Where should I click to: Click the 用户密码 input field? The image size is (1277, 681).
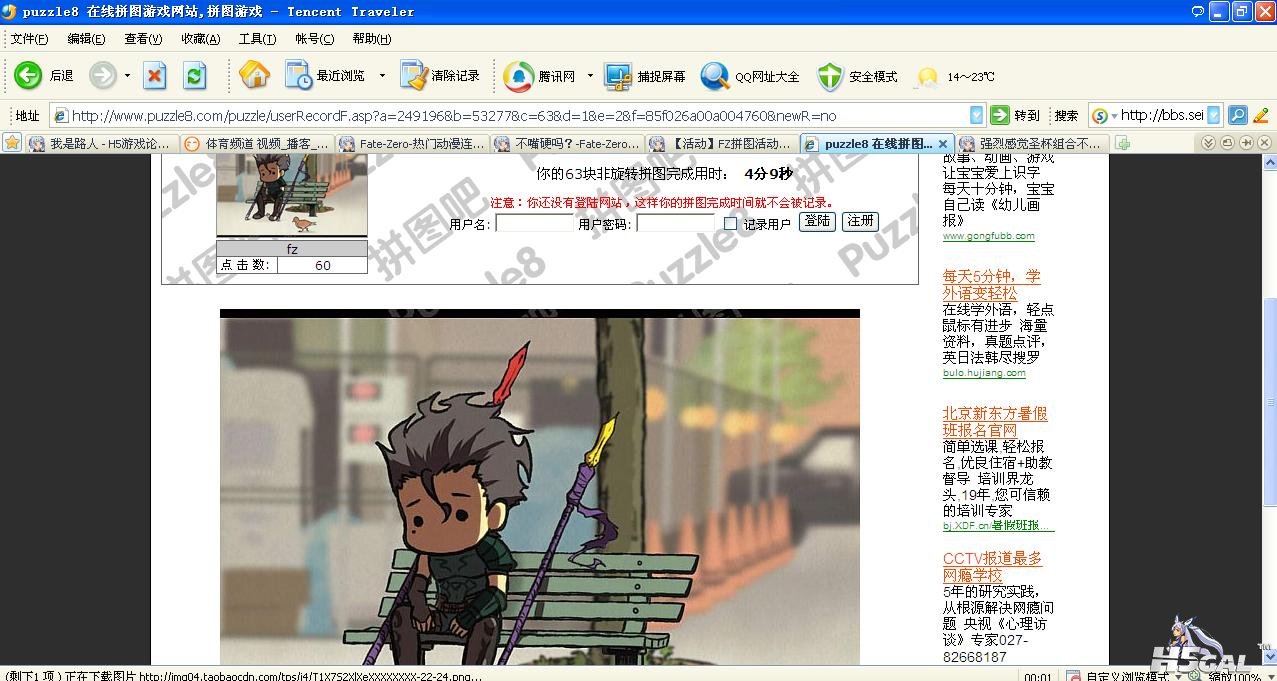click(x=676, y=223)
